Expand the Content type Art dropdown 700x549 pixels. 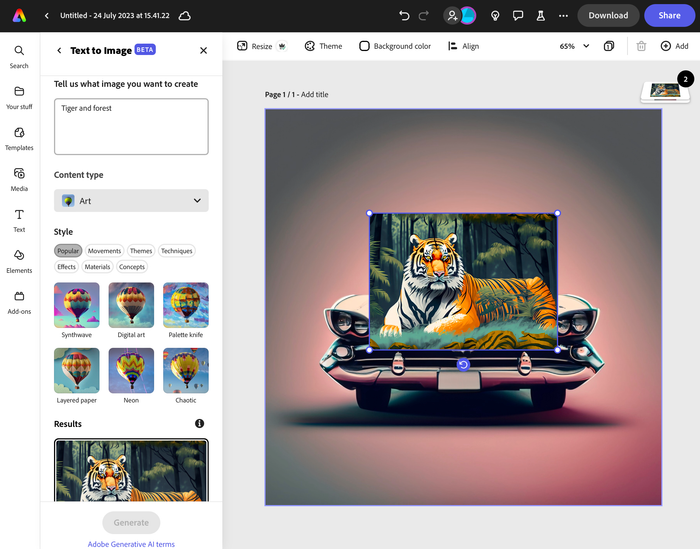(x=131, y=201)
